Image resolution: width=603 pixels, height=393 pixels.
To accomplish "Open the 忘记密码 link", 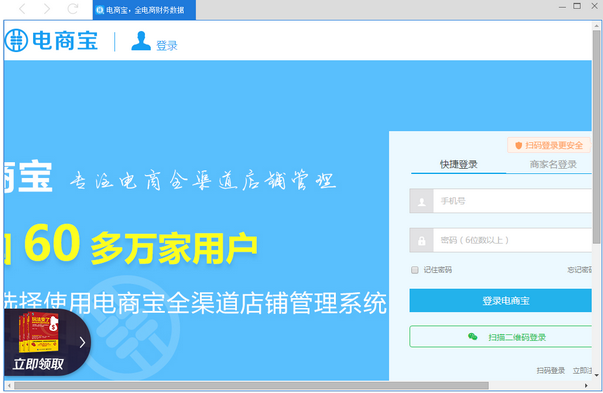I will (x=580, y=270).
